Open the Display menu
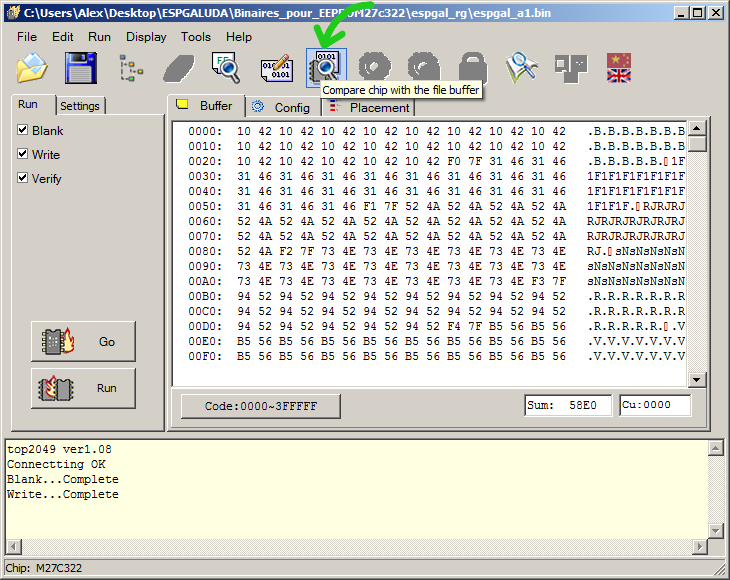 (146, 36)
